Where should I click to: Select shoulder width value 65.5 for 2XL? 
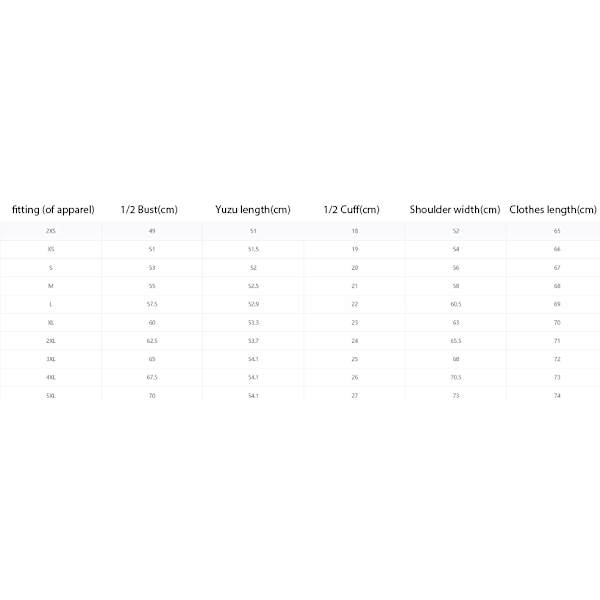tap(456, 341)
